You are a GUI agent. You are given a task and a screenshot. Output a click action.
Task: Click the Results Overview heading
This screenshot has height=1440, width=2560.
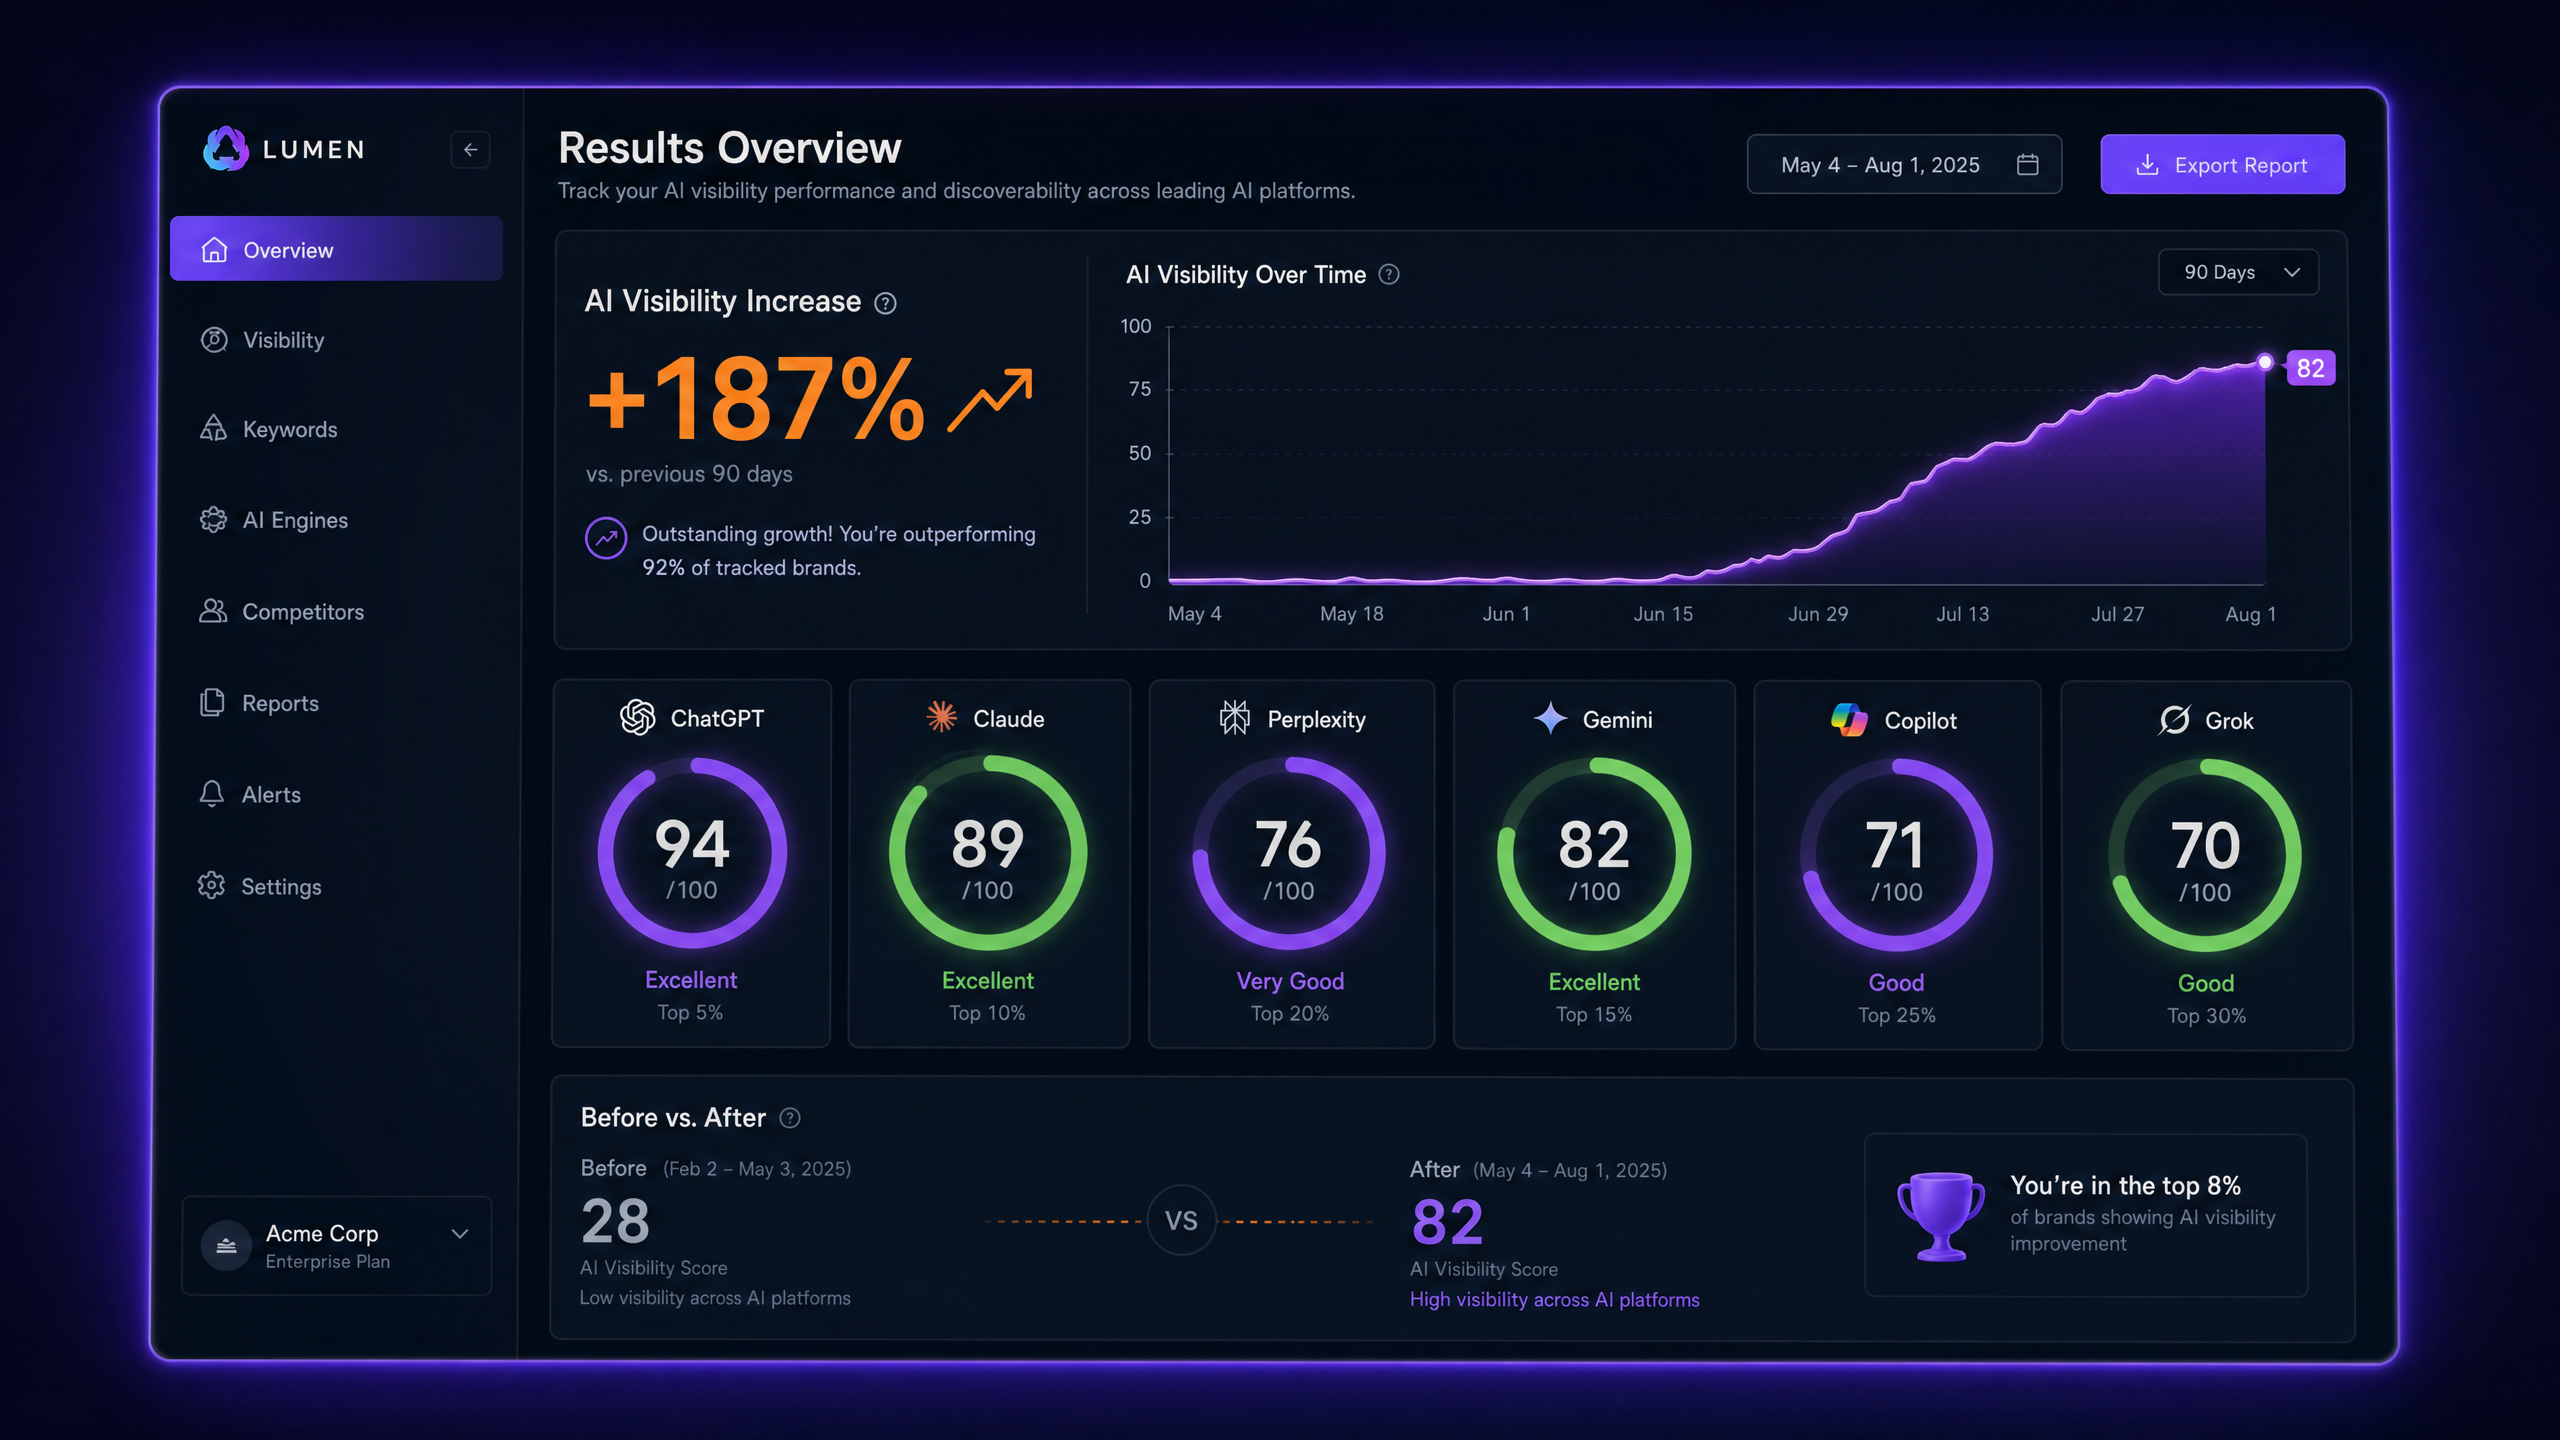pyautogui.click(x=730, y=148)
